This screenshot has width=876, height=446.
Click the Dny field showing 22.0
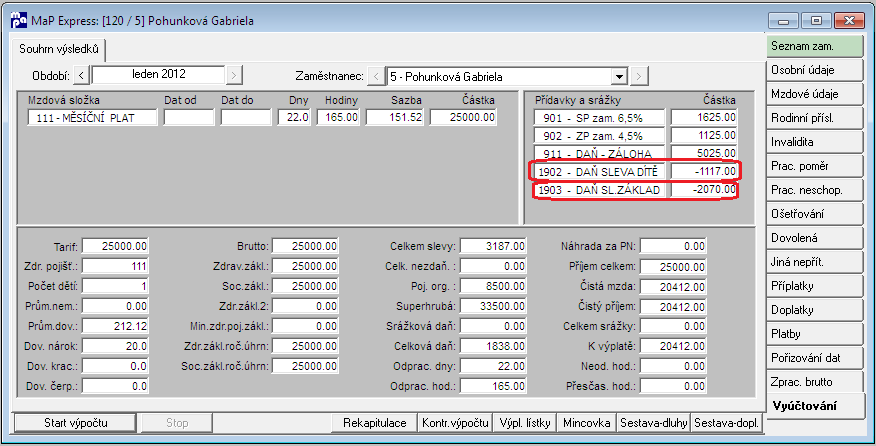tap(294, 117)
